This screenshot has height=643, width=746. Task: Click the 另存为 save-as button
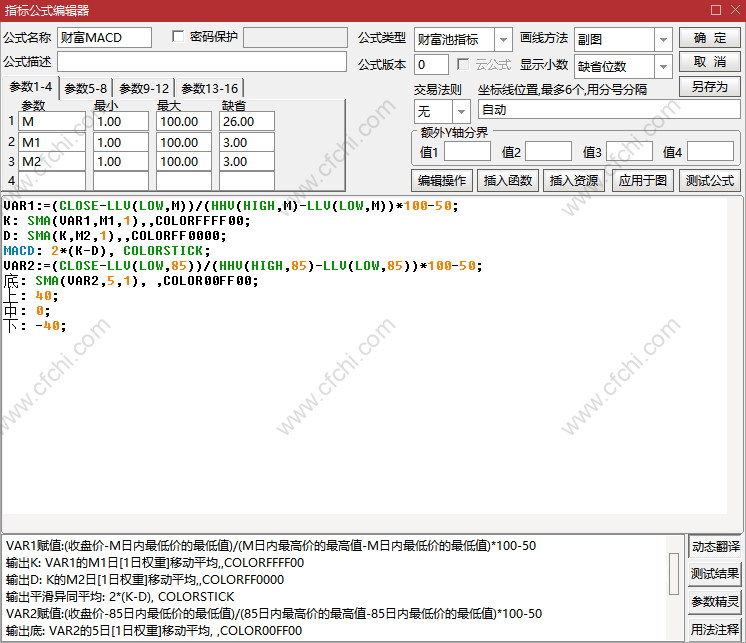[x=709, y=87]
